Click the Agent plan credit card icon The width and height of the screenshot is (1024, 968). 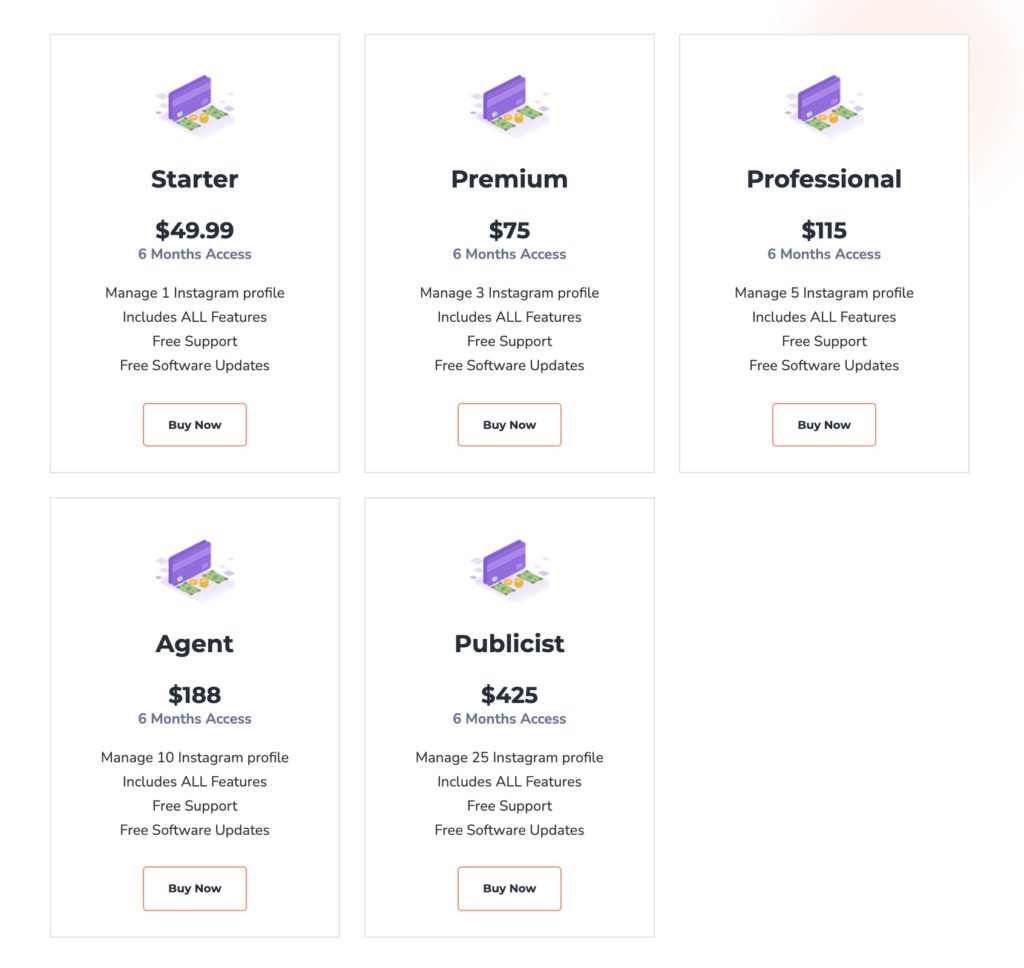point(195,570)
